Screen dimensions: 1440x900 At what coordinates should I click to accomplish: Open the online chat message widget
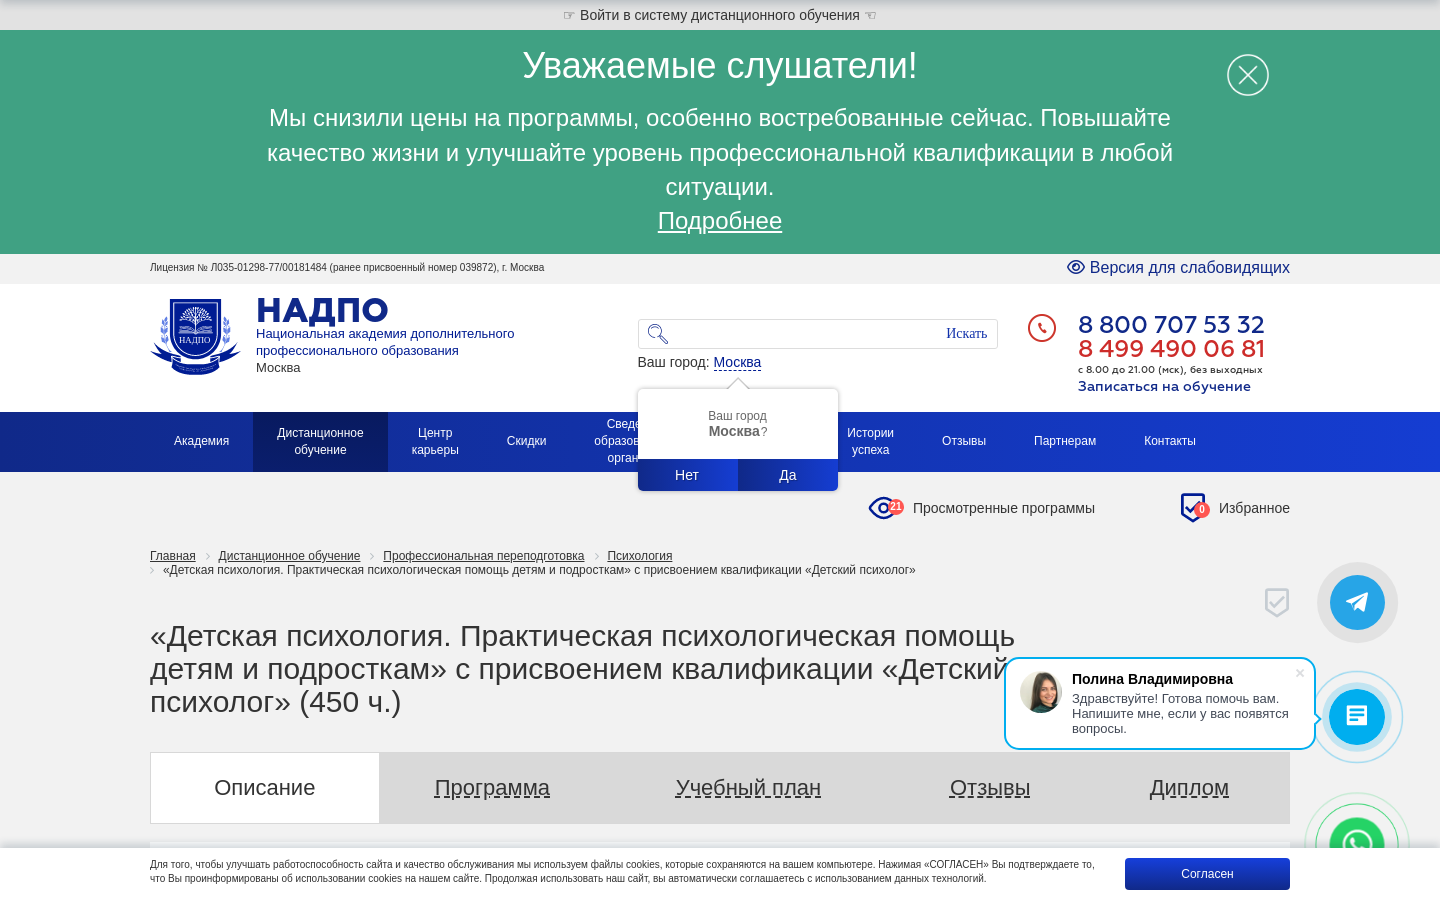tap(1357, 716)
